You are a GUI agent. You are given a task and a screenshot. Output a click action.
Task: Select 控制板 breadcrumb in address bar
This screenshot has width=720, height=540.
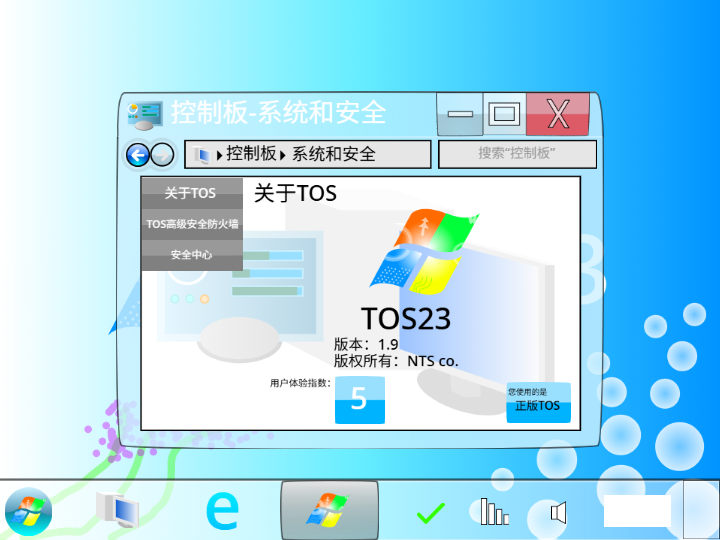[x=251, y=154]
